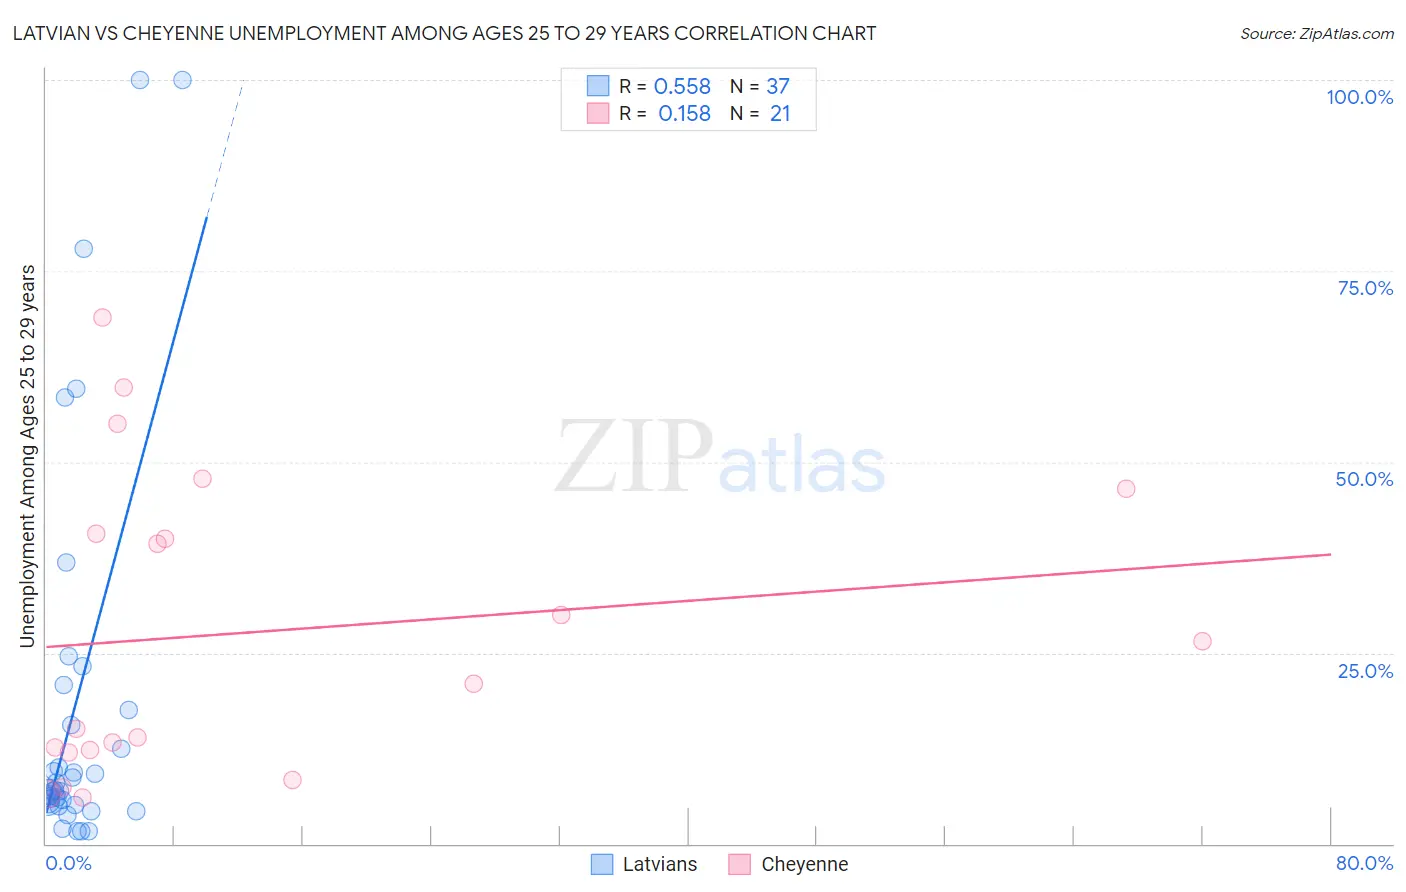Select the blue data point near 78% unemployment
The width and height of the screenshot is (1406, 892).
click(x=84, y=249)
